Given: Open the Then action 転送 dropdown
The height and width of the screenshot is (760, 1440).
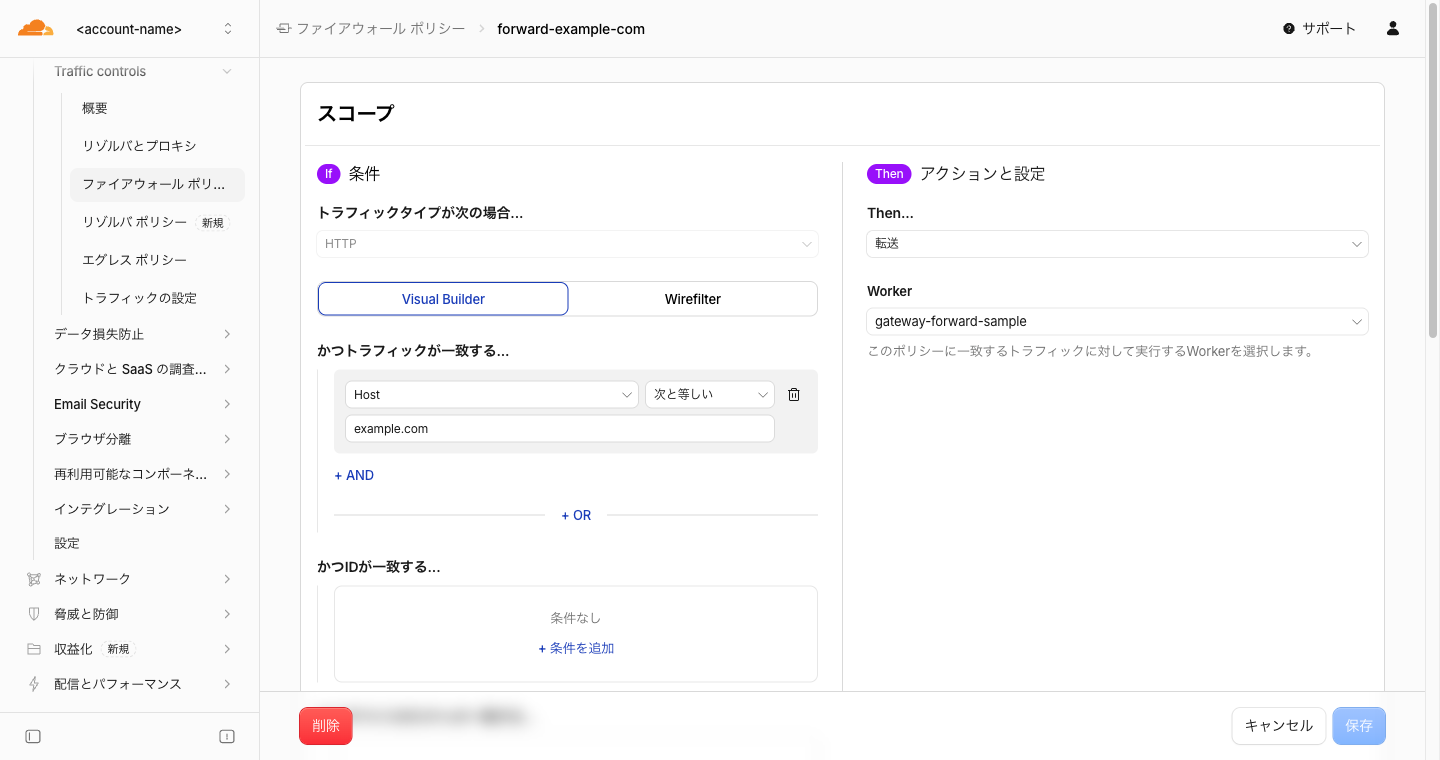Looking at the screenshot, I should coord(1117,244).
